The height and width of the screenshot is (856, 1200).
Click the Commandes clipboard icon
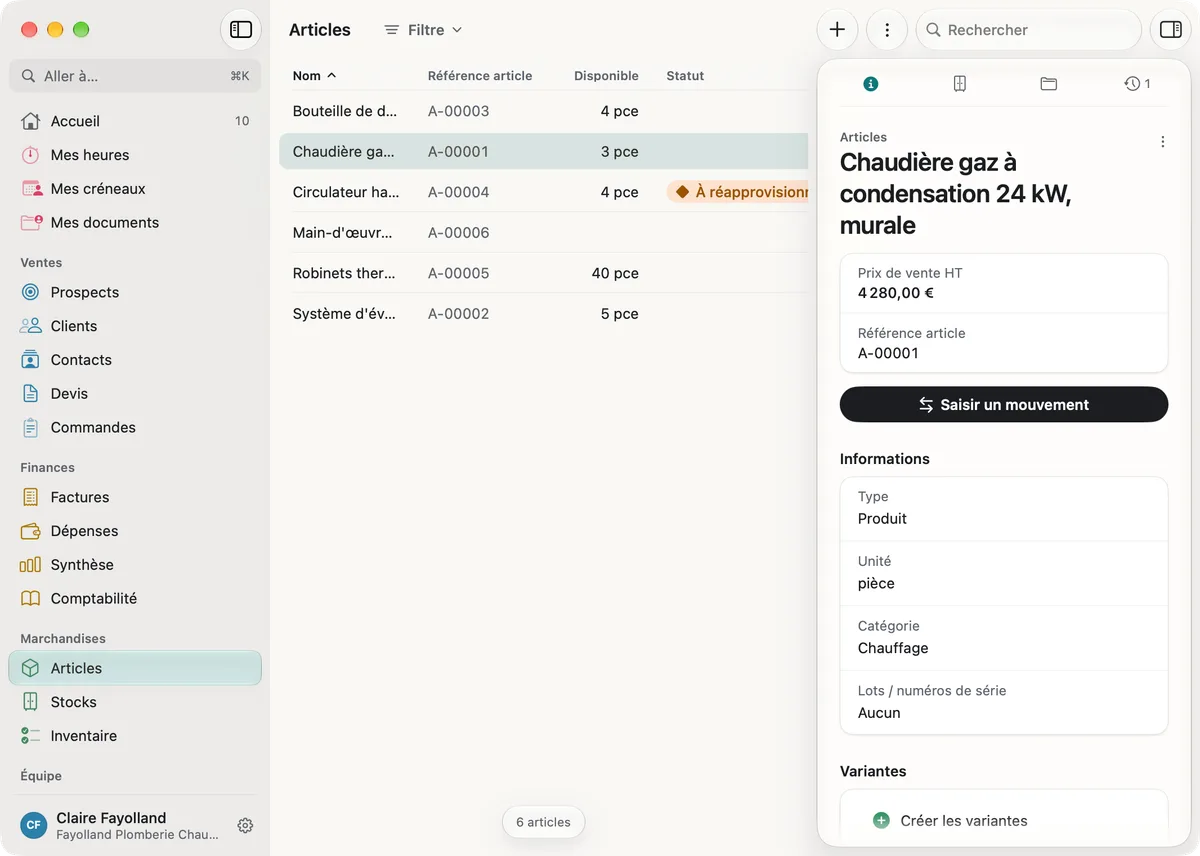[x=31, y=427]
